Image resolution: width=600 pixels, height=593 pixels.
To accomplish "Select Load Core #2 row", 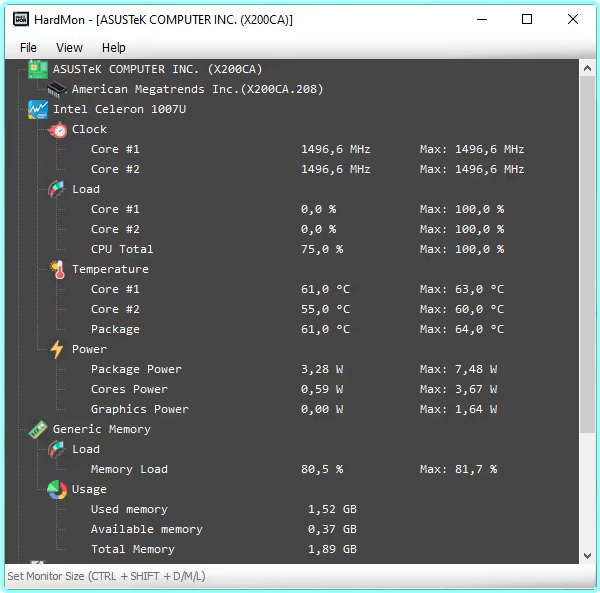I will coord(297,229).
